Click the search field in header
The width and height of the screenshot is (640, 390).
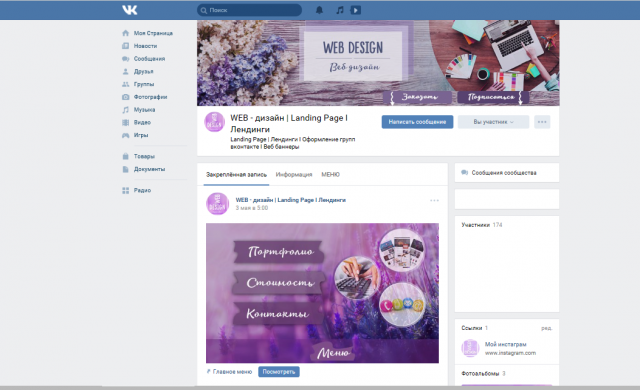249,10
